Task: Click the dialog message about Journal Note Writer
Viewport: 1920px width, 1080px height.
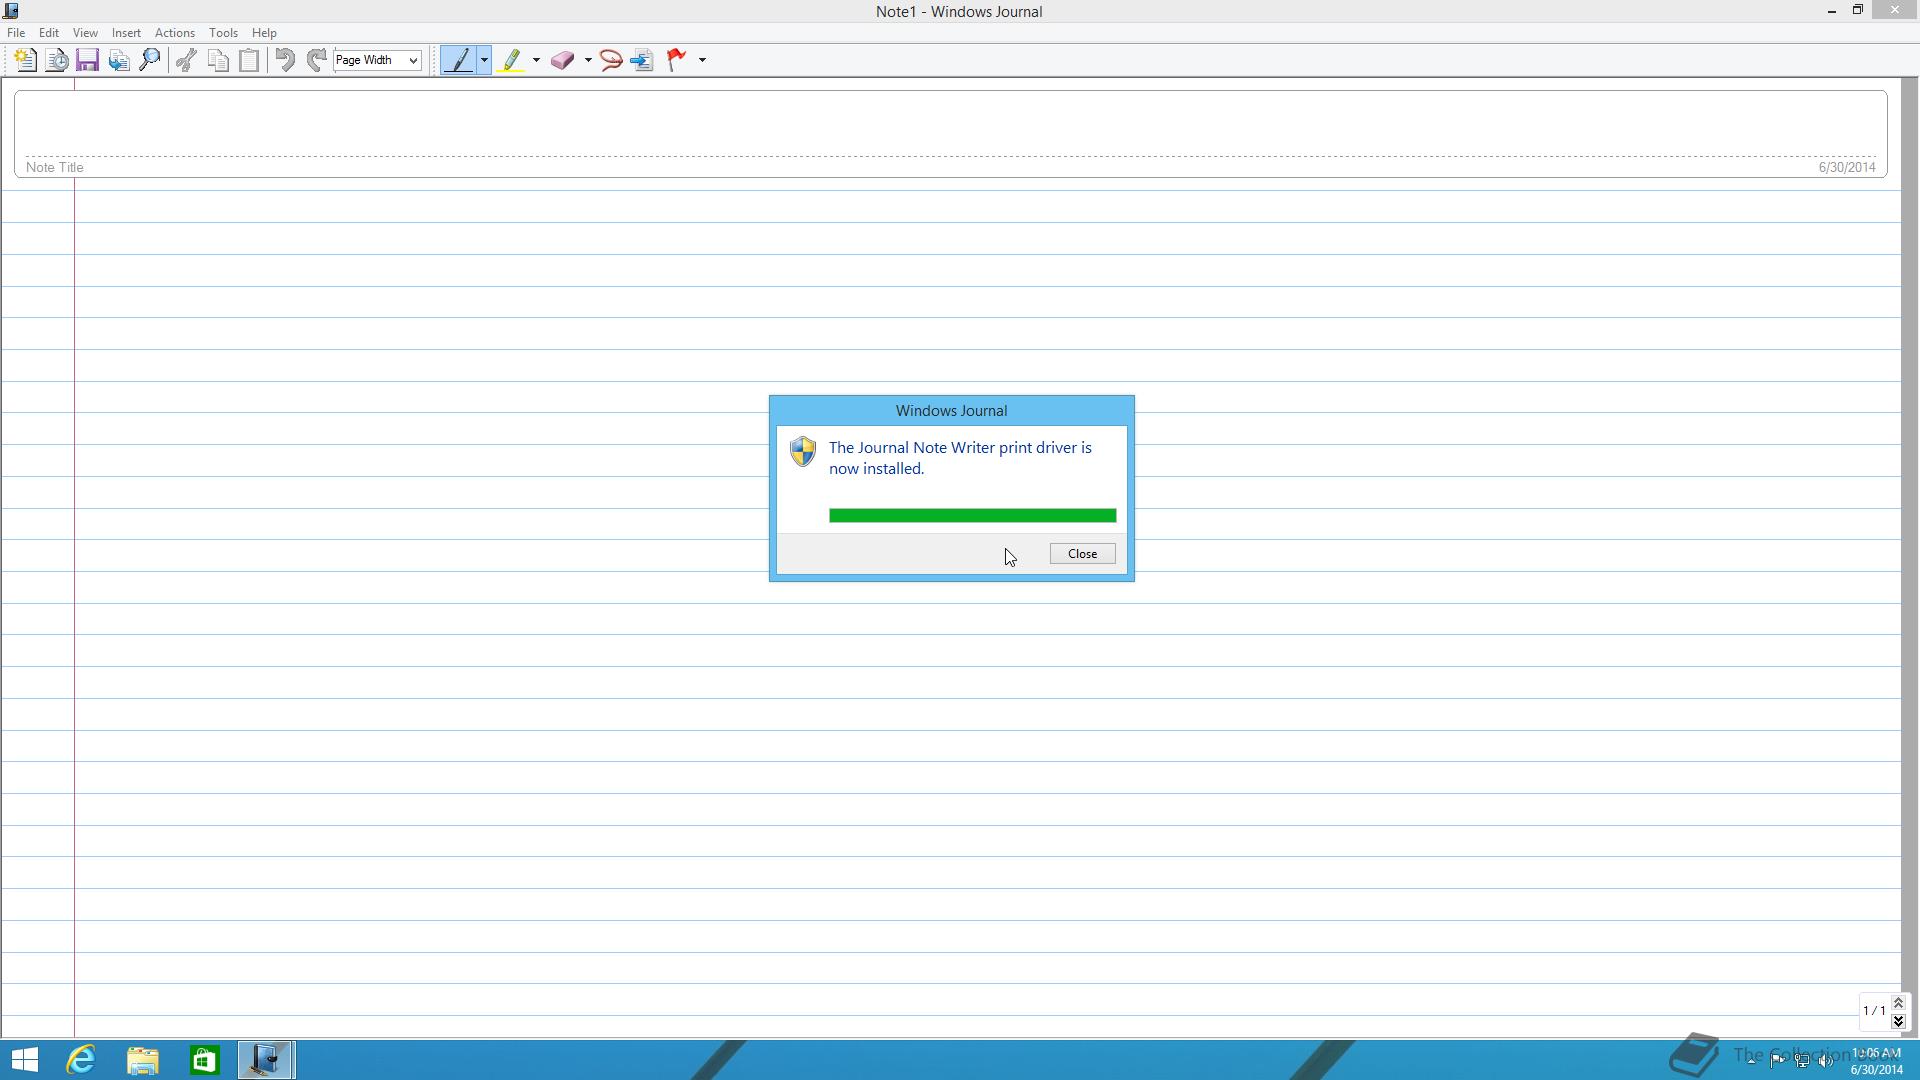Action: click(x=960, y=458)
